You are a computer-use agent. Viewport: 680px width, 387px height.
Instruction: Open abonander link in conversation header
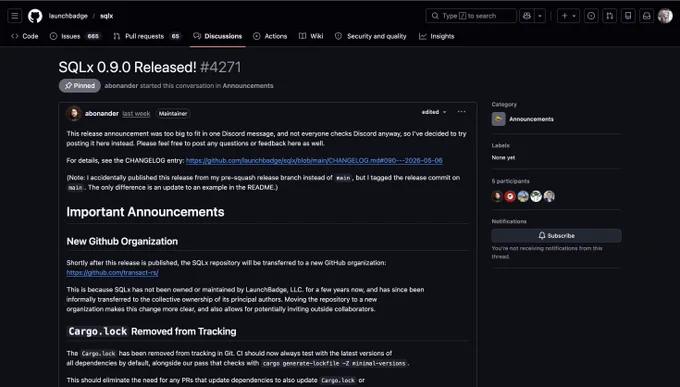[x=121, y=86]
